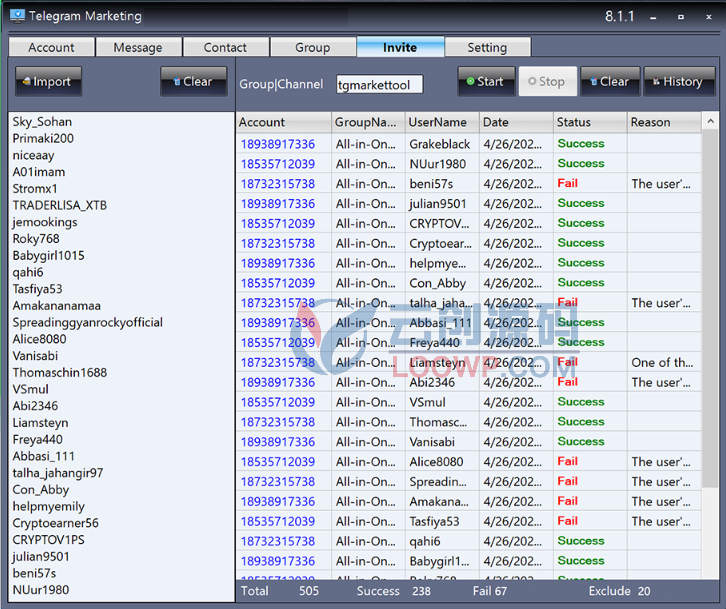Select A01imam in the user list
726x609 pixels.
(39, 172)
